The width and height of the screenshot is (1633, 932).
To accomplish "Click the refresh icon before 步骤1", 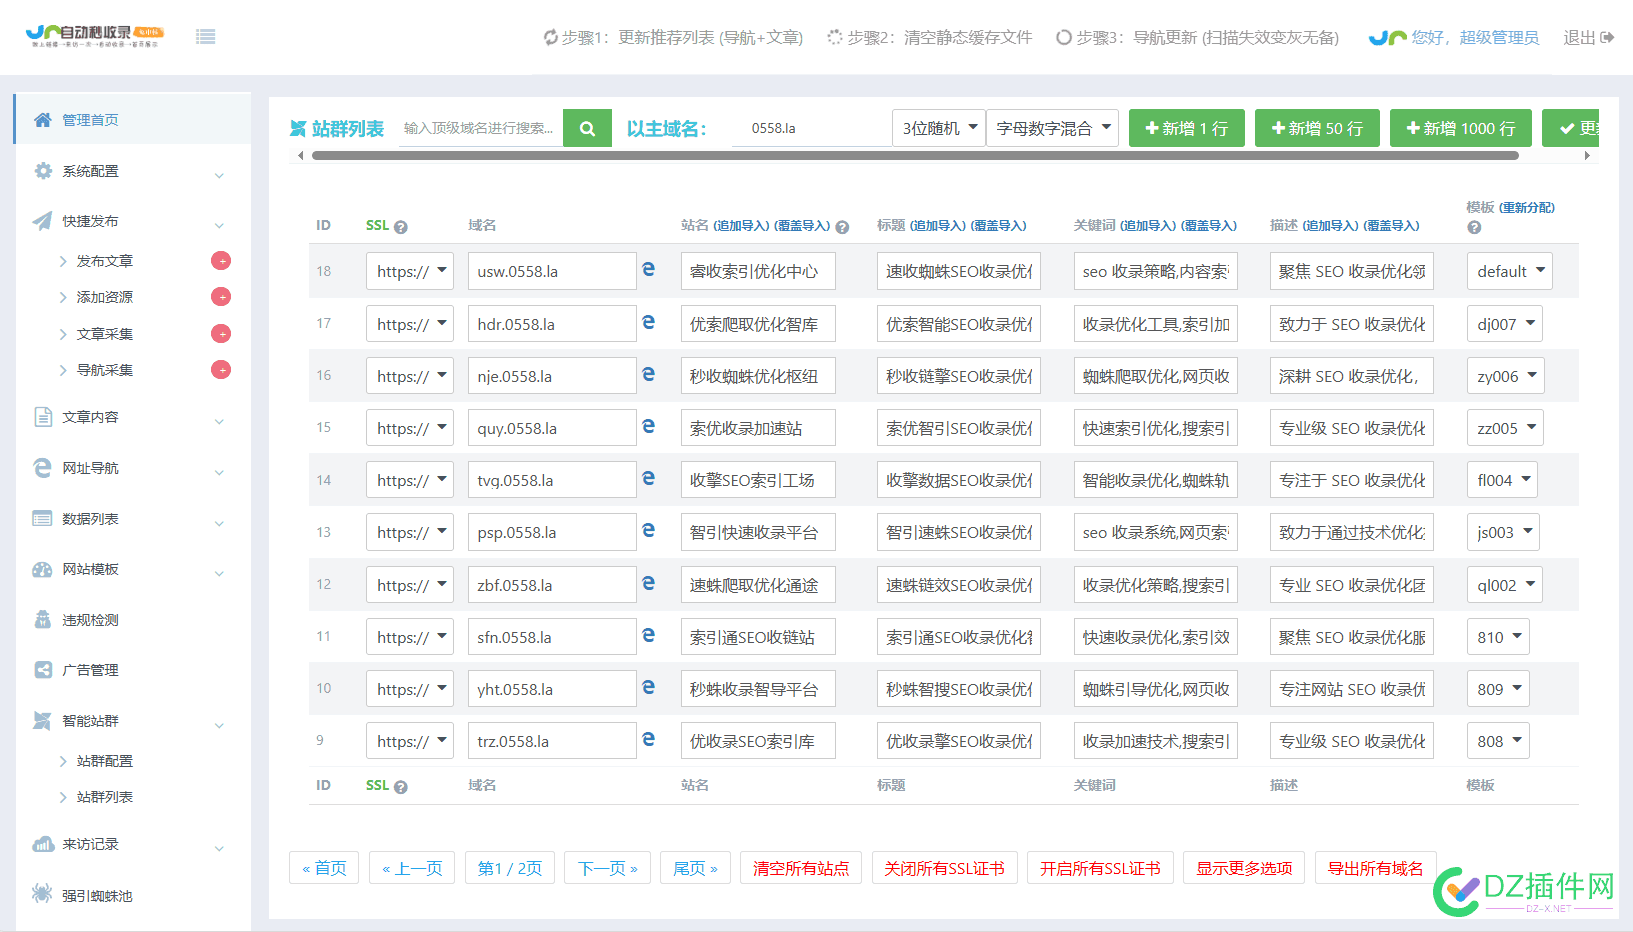I will 550,36.
